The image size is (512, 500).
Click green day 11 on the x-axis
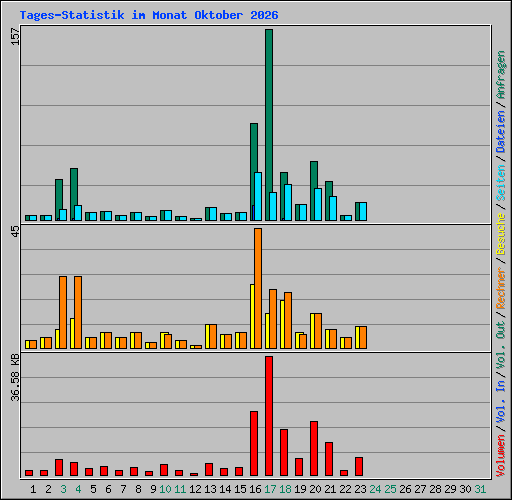tap(180, 489)
